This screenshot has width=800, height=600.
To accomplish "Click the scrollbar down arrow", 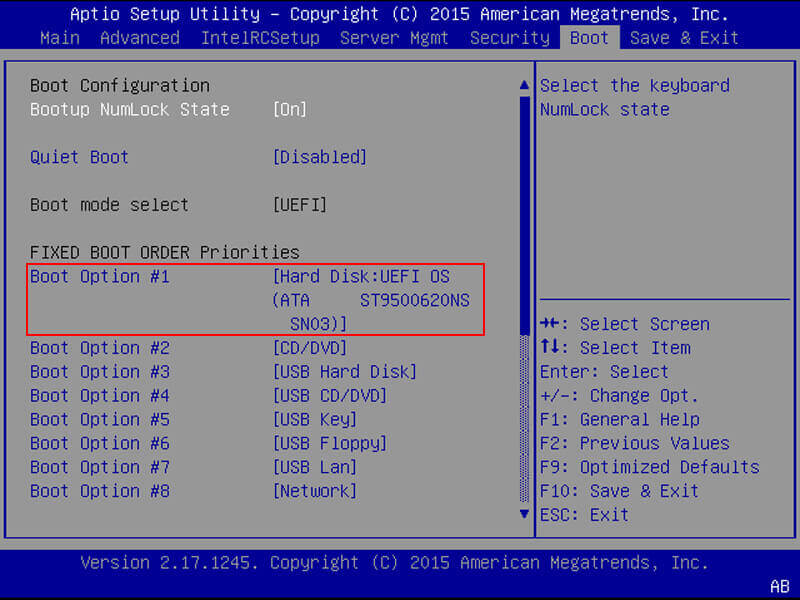I will 524,514.
